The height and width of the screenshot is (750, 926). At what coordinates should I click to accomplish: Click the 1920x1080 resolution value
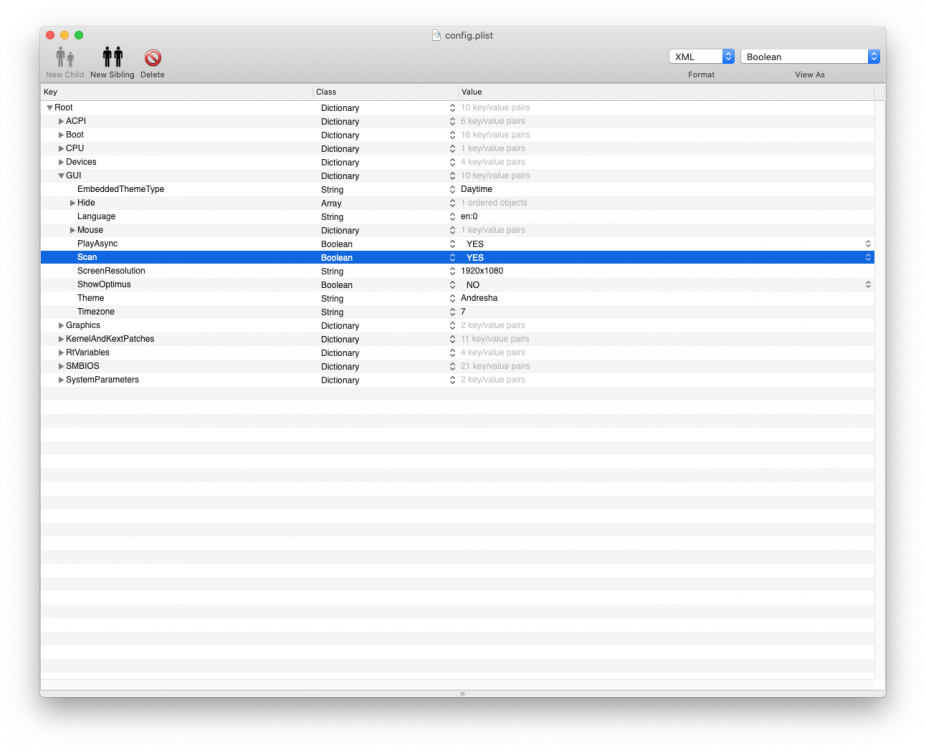tap(482, 270)
